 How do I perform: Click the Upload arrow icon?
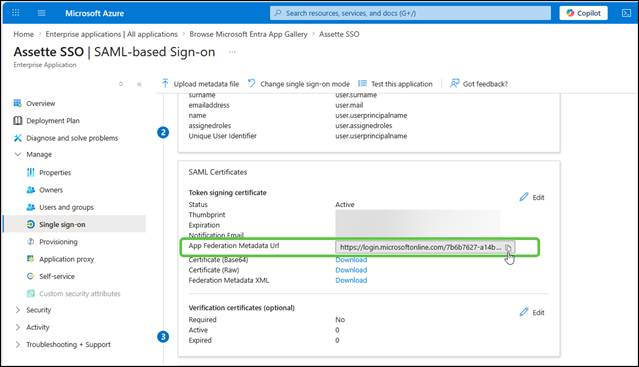click(x=165, y=83)
